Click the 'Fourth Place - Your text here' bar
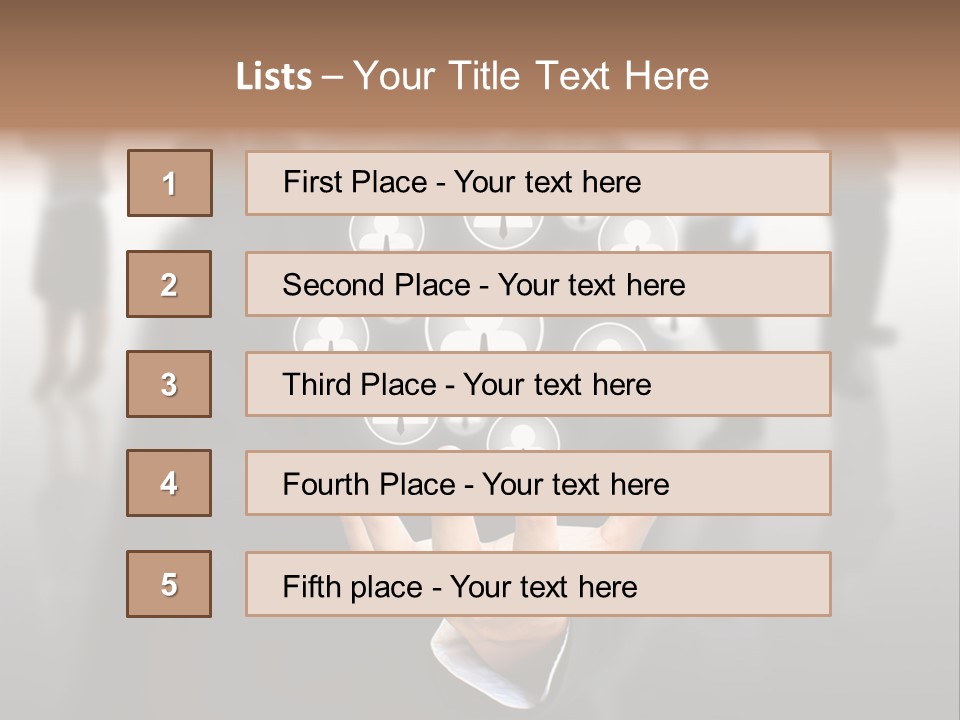 [x=538, y=484]
